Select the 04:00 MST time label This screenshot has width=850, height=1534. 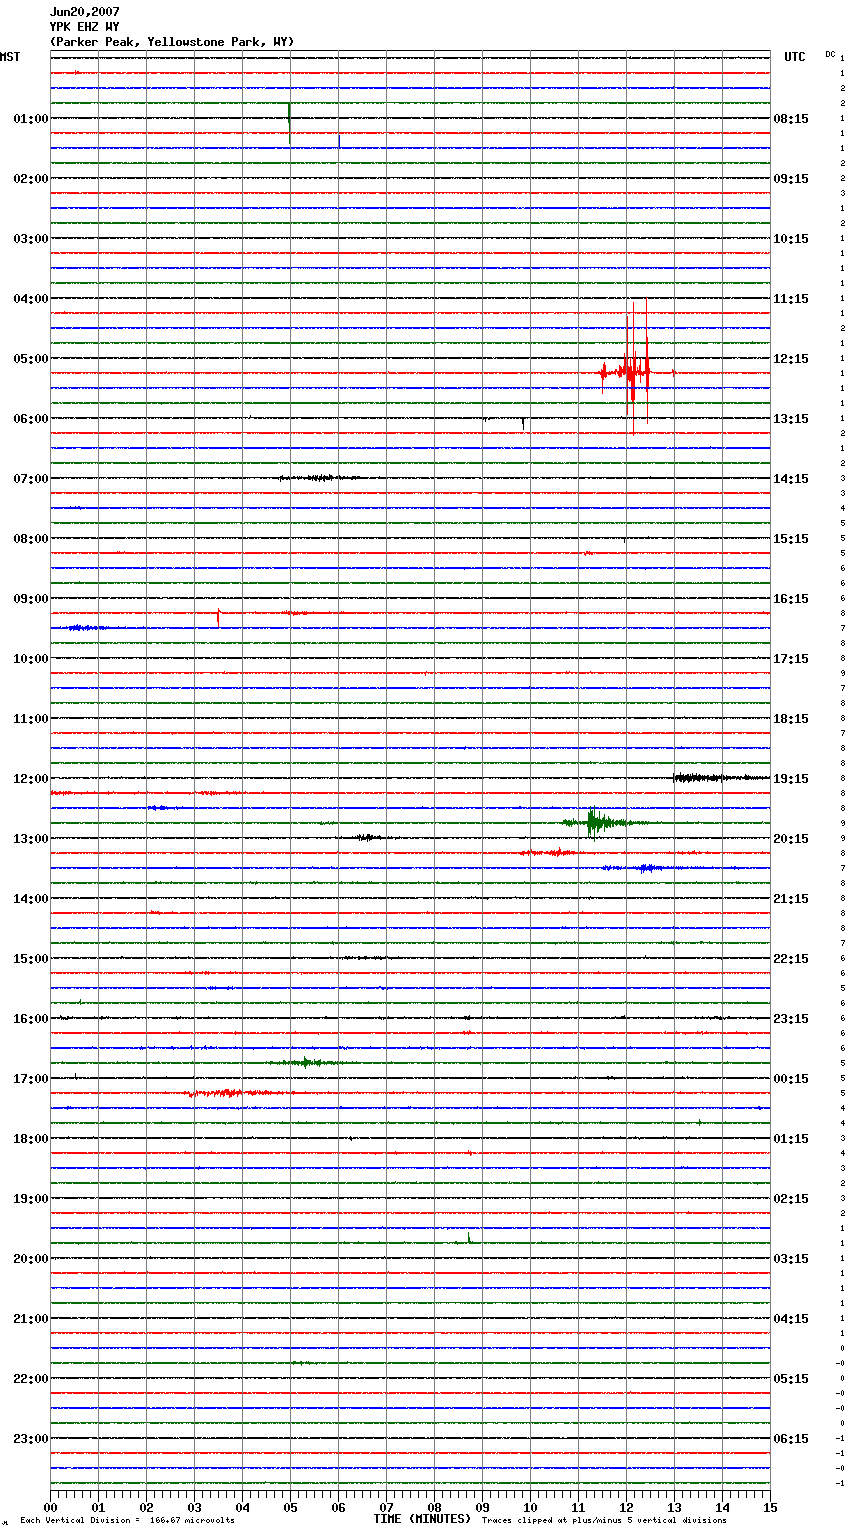pyautogui.click(x=31, y=299)
